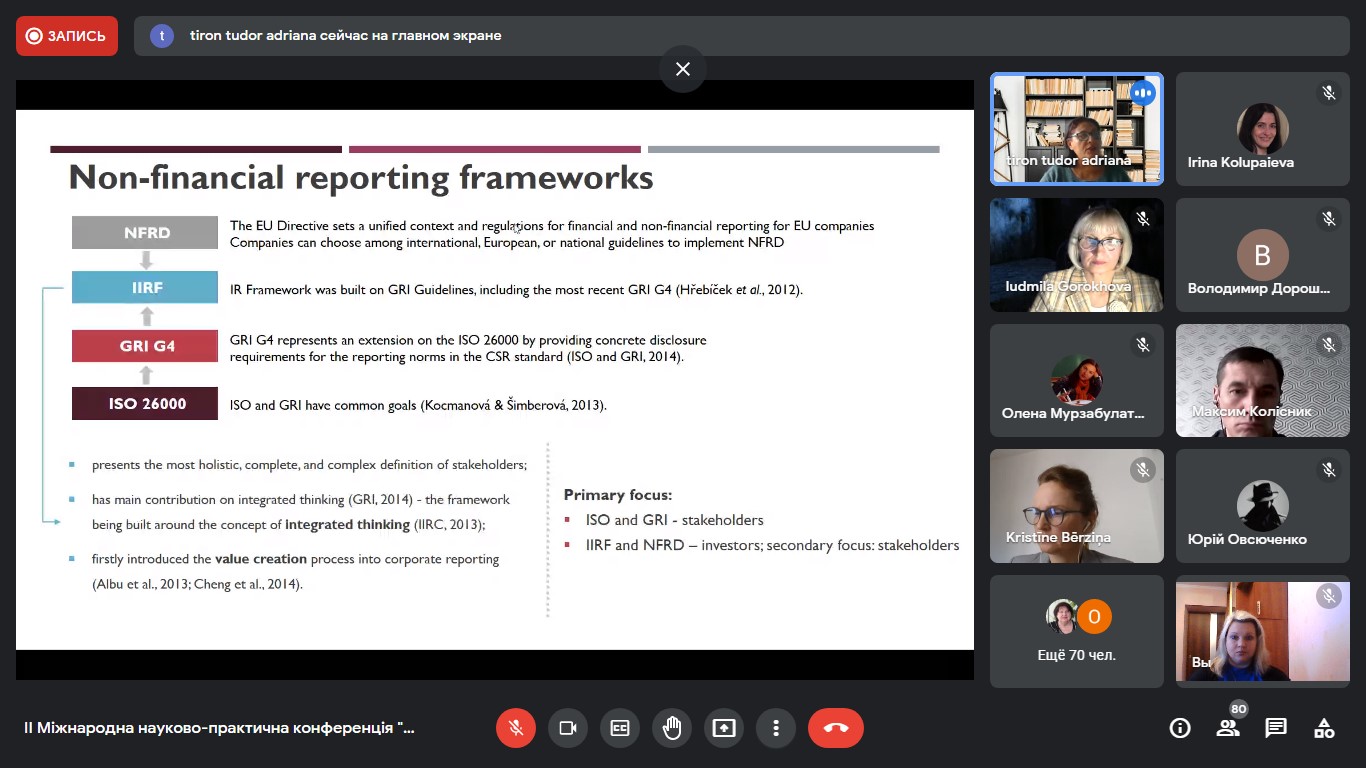Dismiss the pinned presentation with X button
The height and width of the screenshot is (768, 1366).
click(x=683, y=69)
